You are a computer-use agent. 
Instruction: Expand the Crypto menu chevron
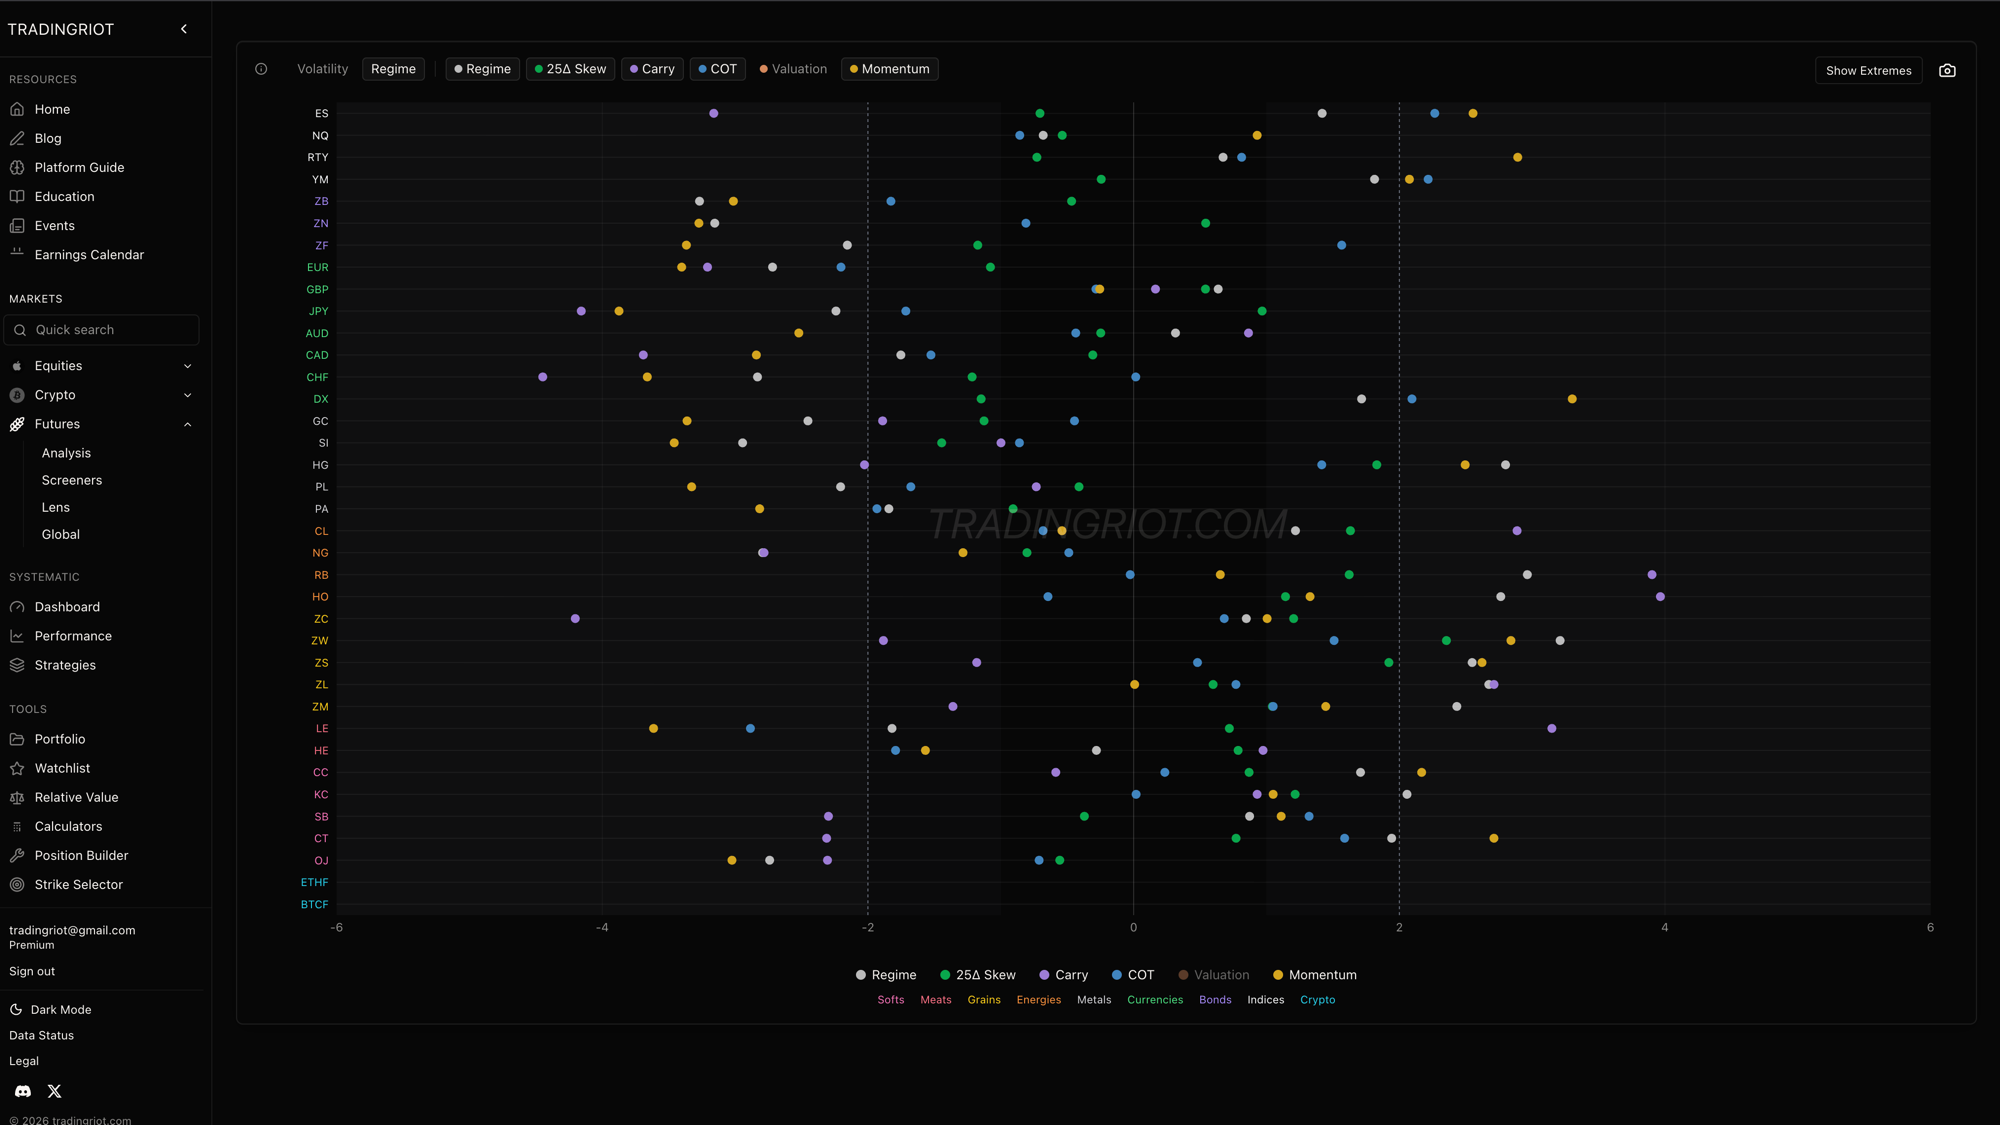click(187, 395)
